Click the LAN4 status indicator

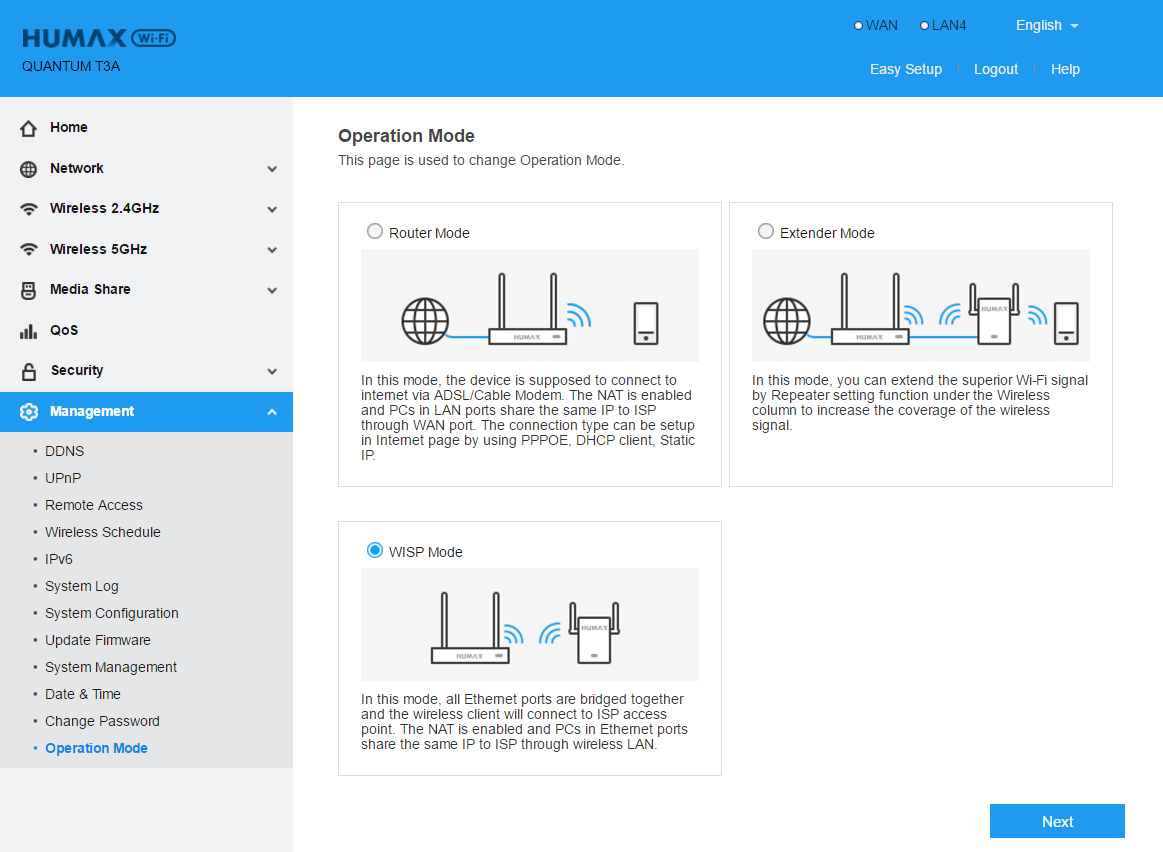coord(943,25)
